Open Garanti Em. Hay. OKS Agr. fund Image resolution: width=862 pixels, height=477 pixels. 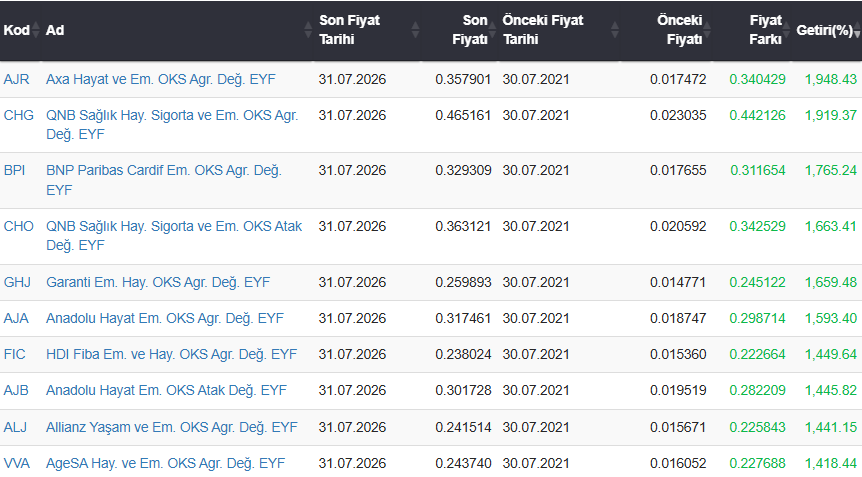pos(158,282)
